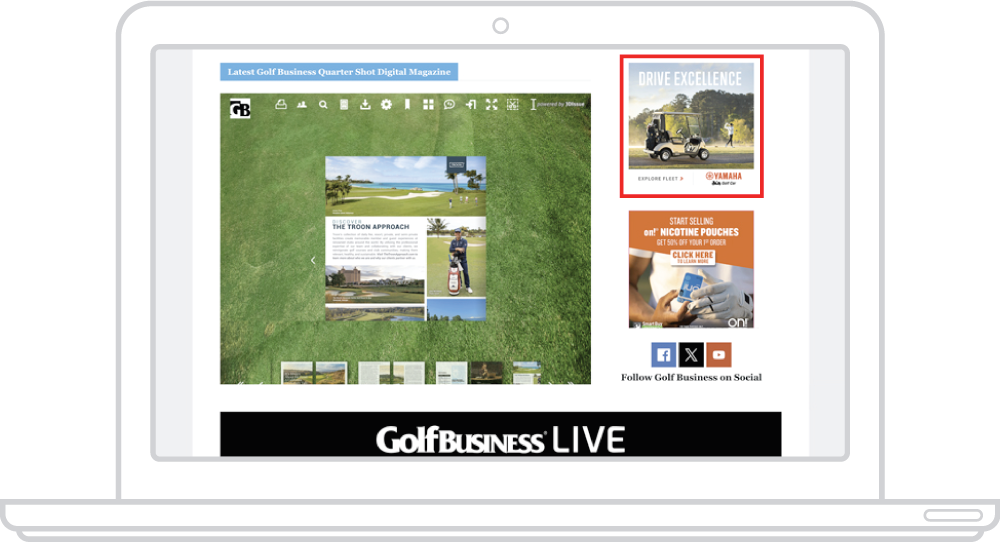The height and width of the screenshot is (543, 1000).
Task: Open the contents page icon
Action: [344, 105]
